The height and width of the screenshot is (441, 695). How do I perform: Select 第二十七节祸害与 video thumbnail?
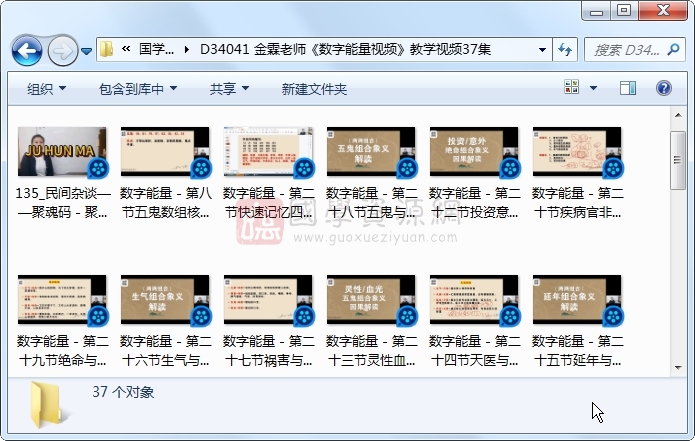(x=269, y=300)
